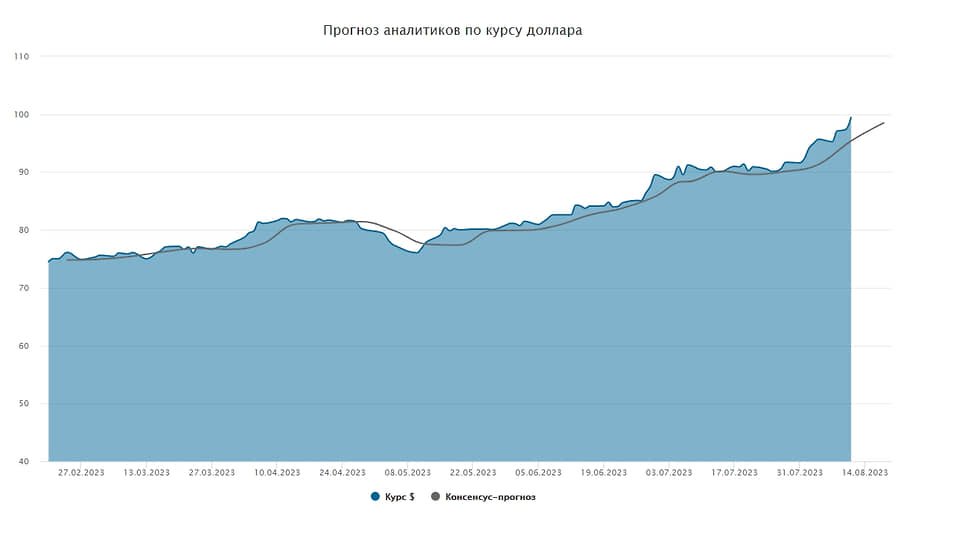Click the '90' y-axis value
The width and height of the screenshot is (968, 544).
tap(23, 172)
